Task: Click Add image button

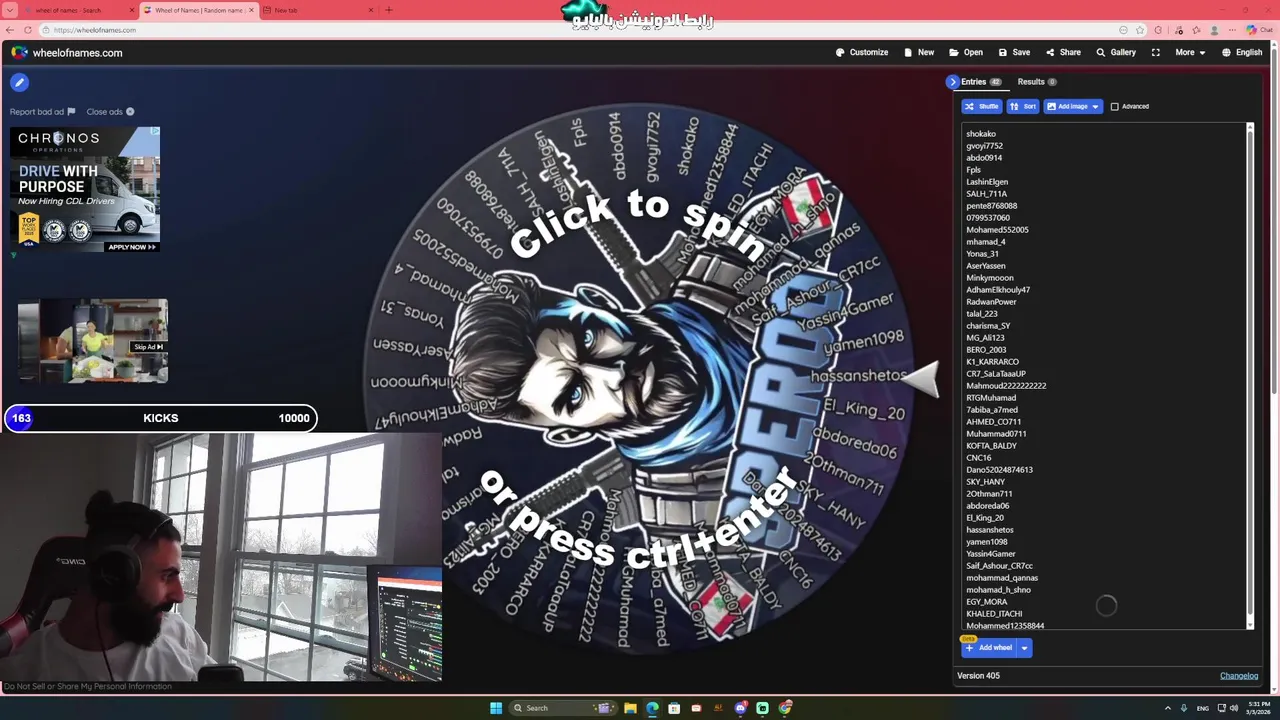Action: coord(1066,106)
